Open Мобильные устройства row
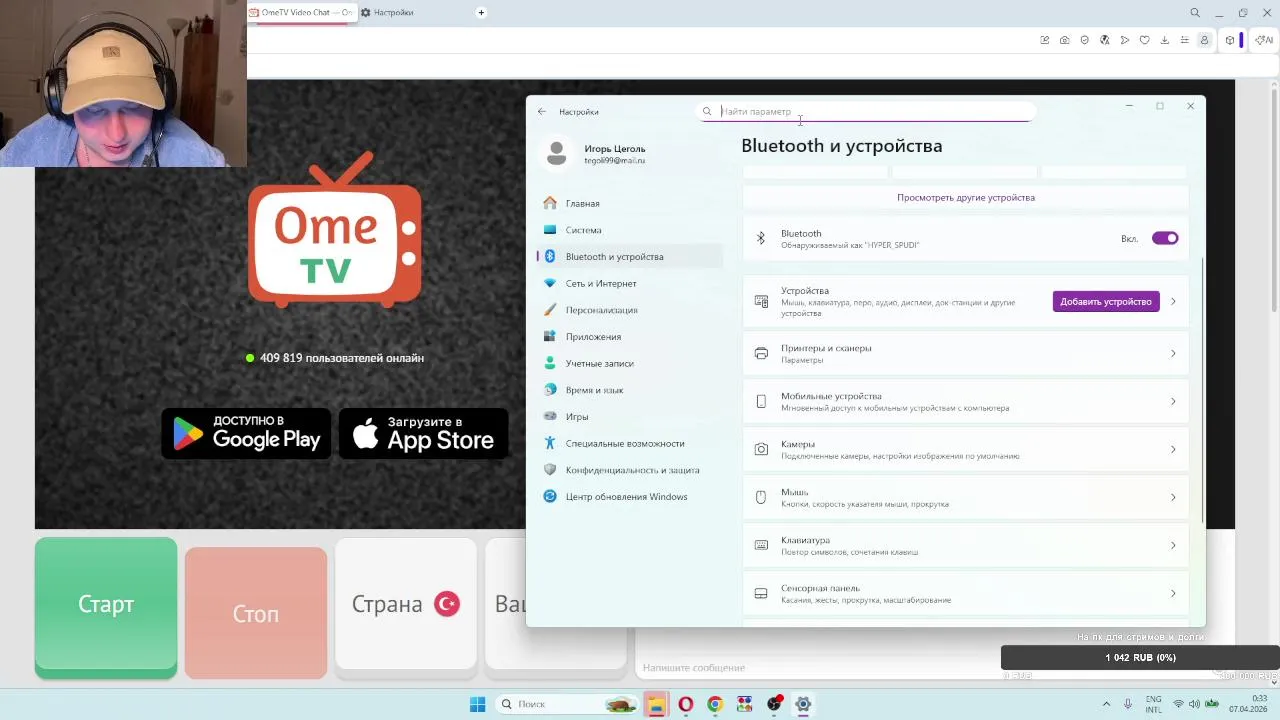This screenshot has height=720, width=1280. (x=965, y=401)
